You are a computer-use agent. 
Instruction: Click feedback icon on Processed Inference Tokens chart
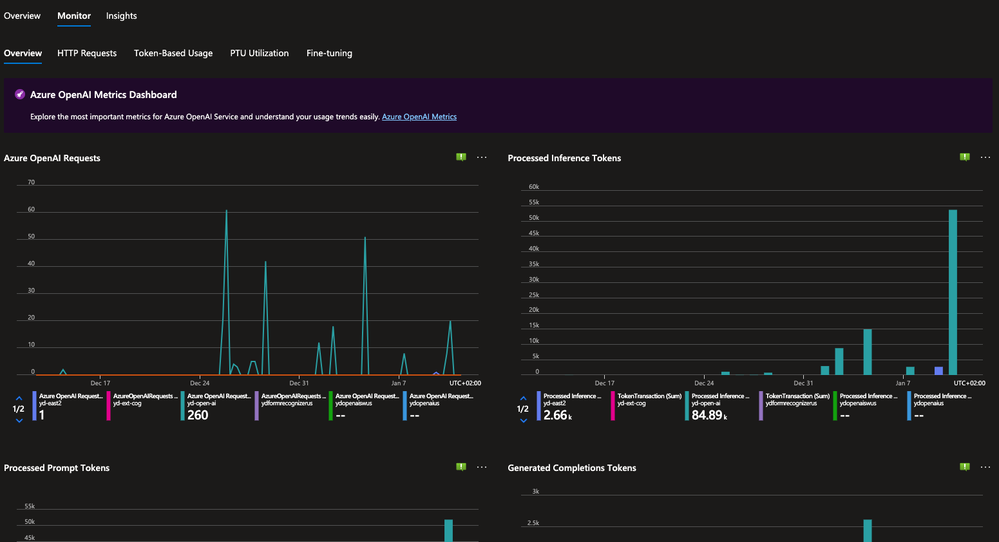(965, 157)
